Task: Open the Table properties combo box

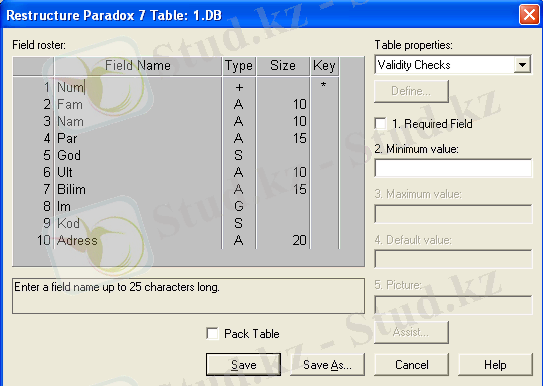Action: click(x=453, y=65)
